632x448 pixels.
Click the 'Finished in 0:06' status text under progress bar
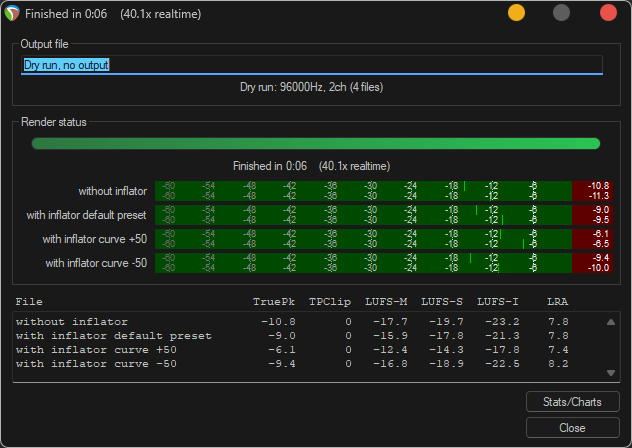click(312, 166)
